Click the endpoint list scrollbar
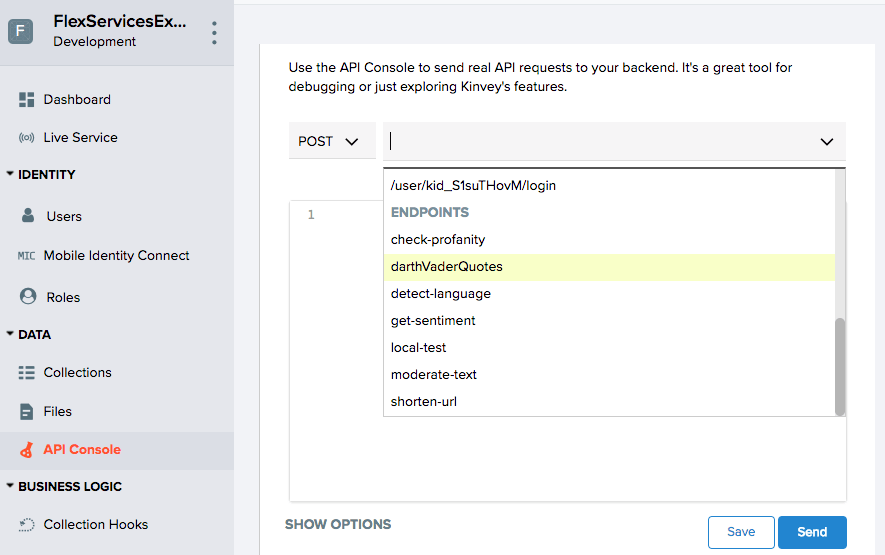The image size is (885, 555). (840, 365)
